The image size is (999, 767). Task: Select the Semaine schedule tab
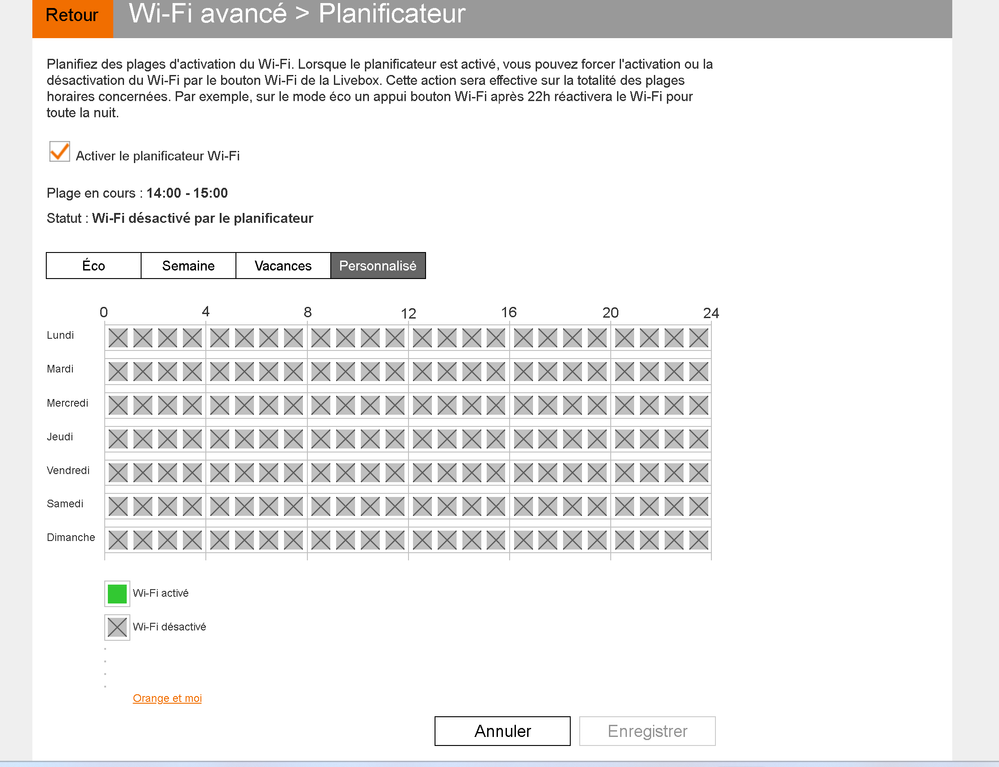pos(188,266)
